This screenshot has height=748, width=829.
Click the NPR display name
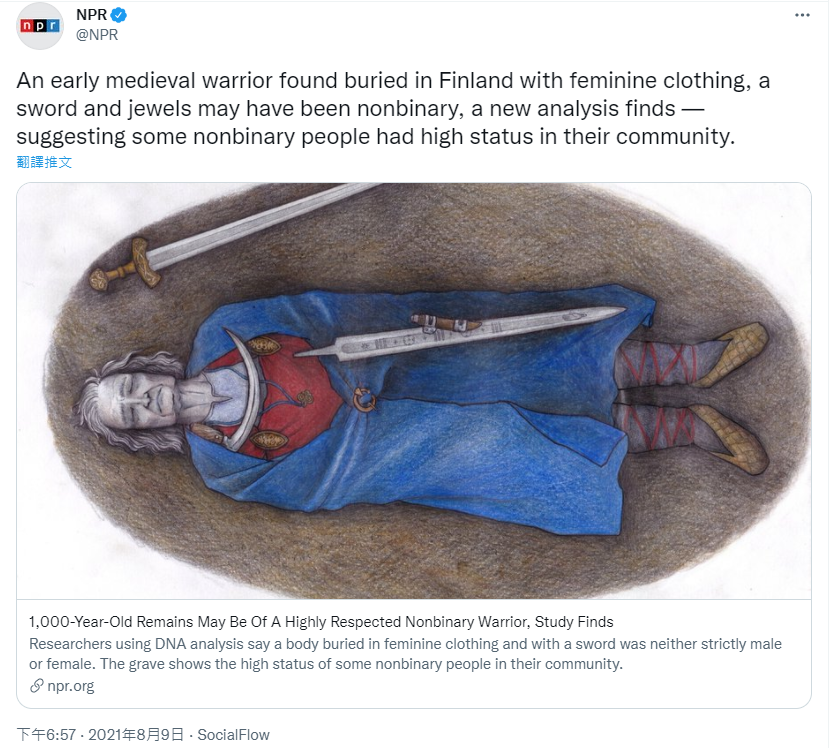coord(91,15)
